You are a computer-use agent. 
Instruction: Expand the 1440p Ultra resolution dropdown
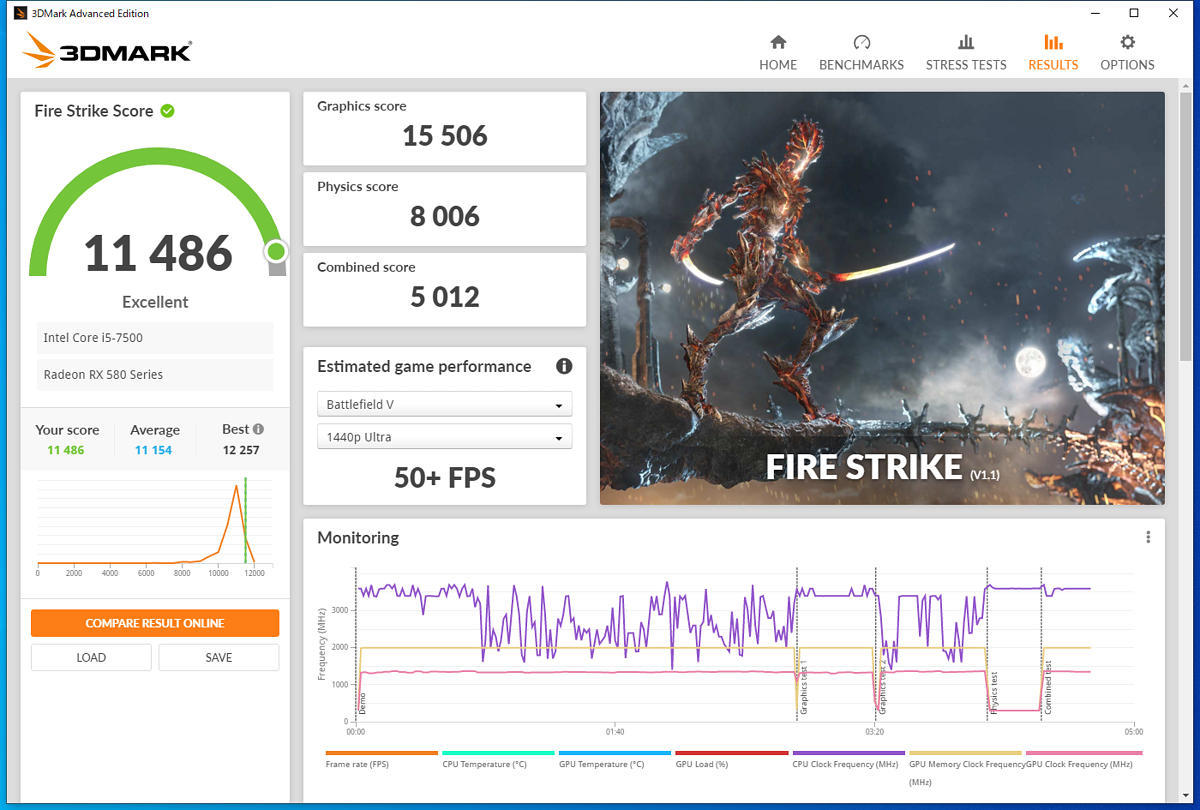pos(444,437)
